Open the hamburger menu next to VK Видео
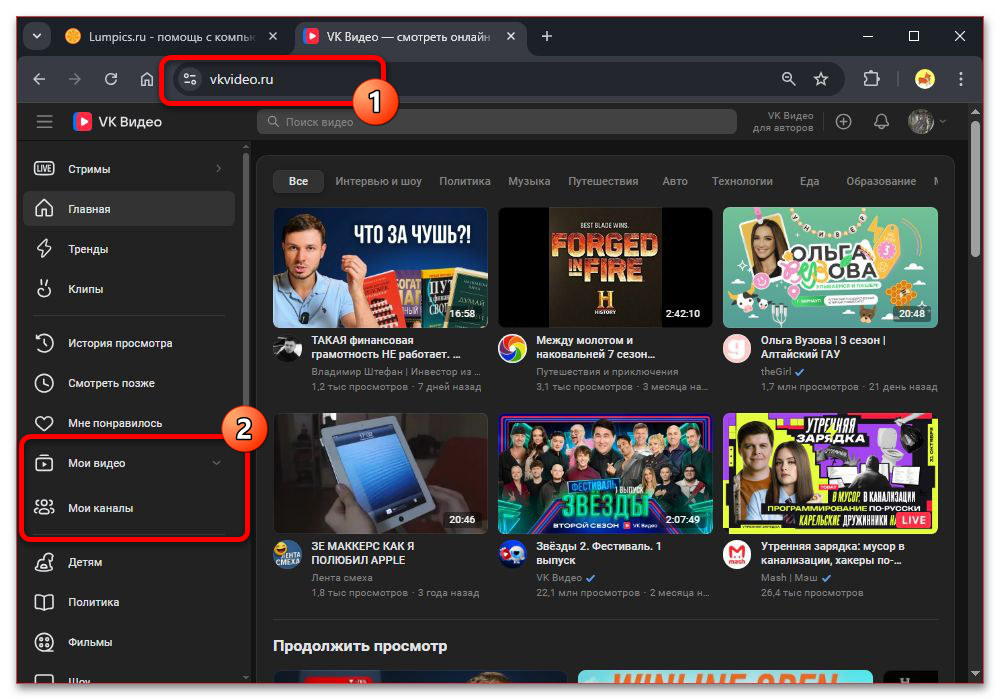1000x700 pixels. point(44,121)
